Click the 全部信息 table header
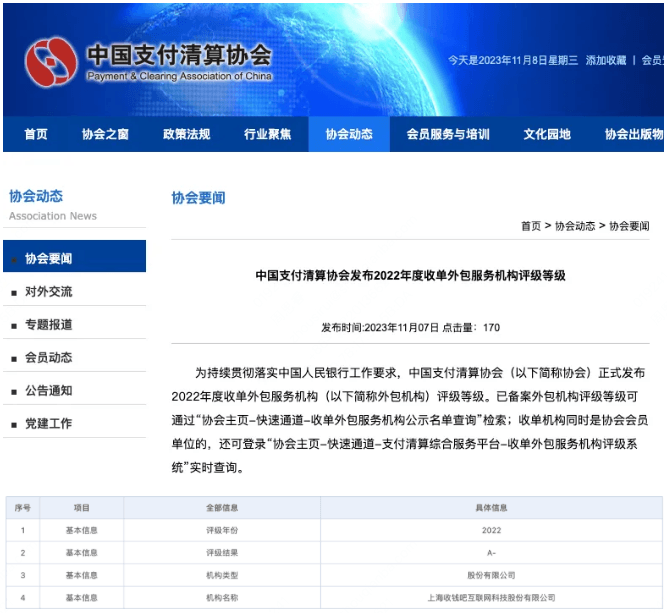667x613 pixels. coord(222,508)
